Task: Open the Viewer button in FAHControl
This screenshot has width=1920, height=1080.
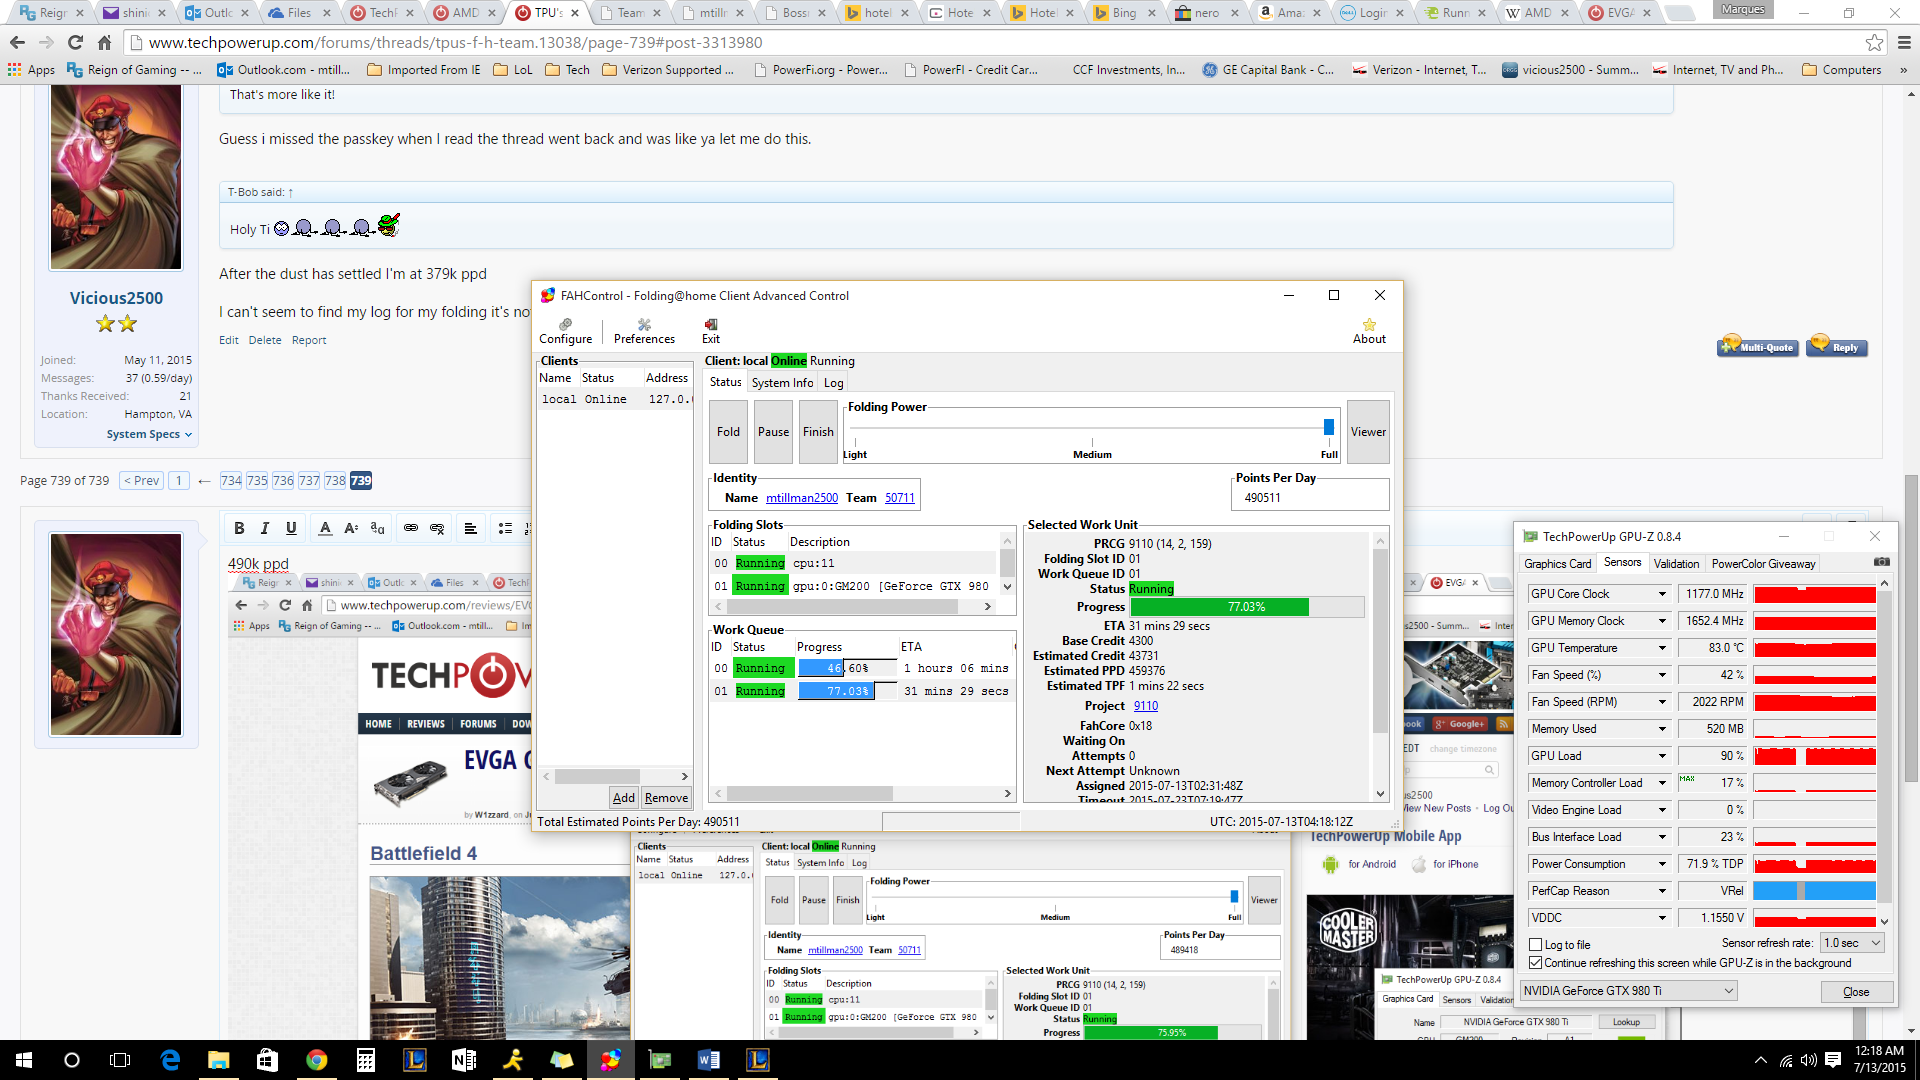Action: pos(1368,432)
